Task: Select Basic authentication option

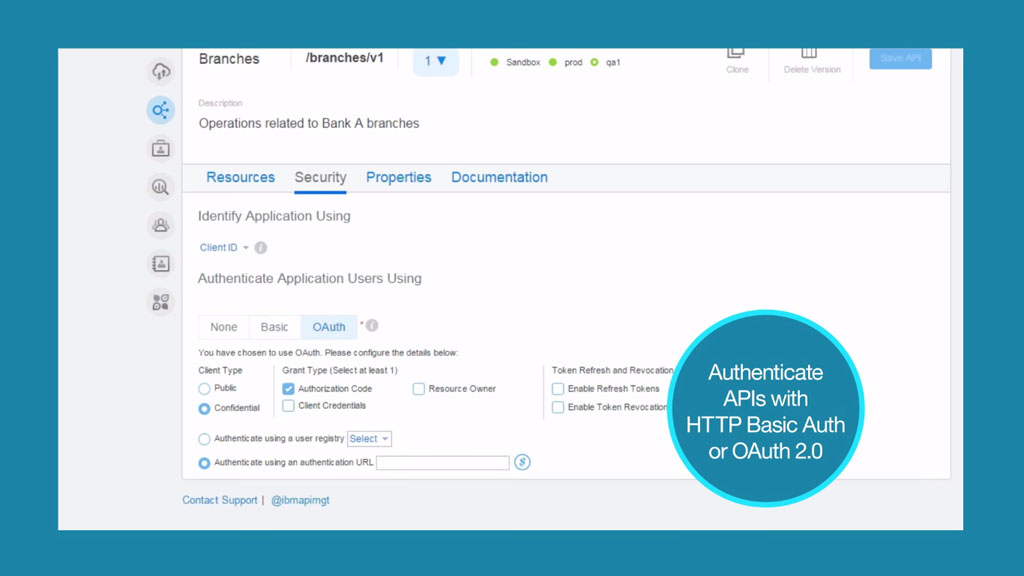Action: pos(274,327)
